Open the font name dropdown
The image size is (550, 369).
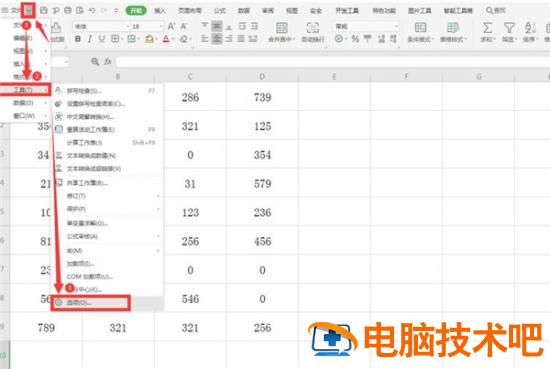(x=127, y=26)
